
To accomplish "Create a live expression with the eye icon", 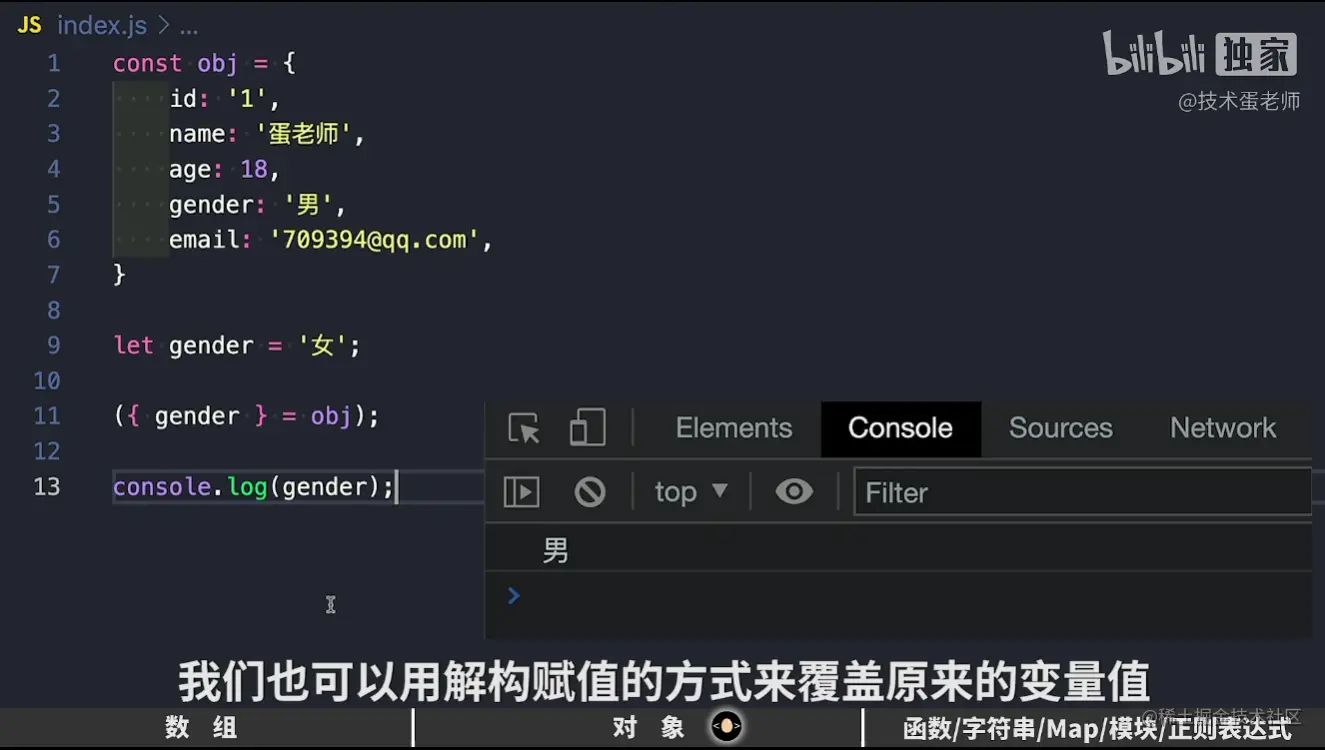I will tap(793, 491).
